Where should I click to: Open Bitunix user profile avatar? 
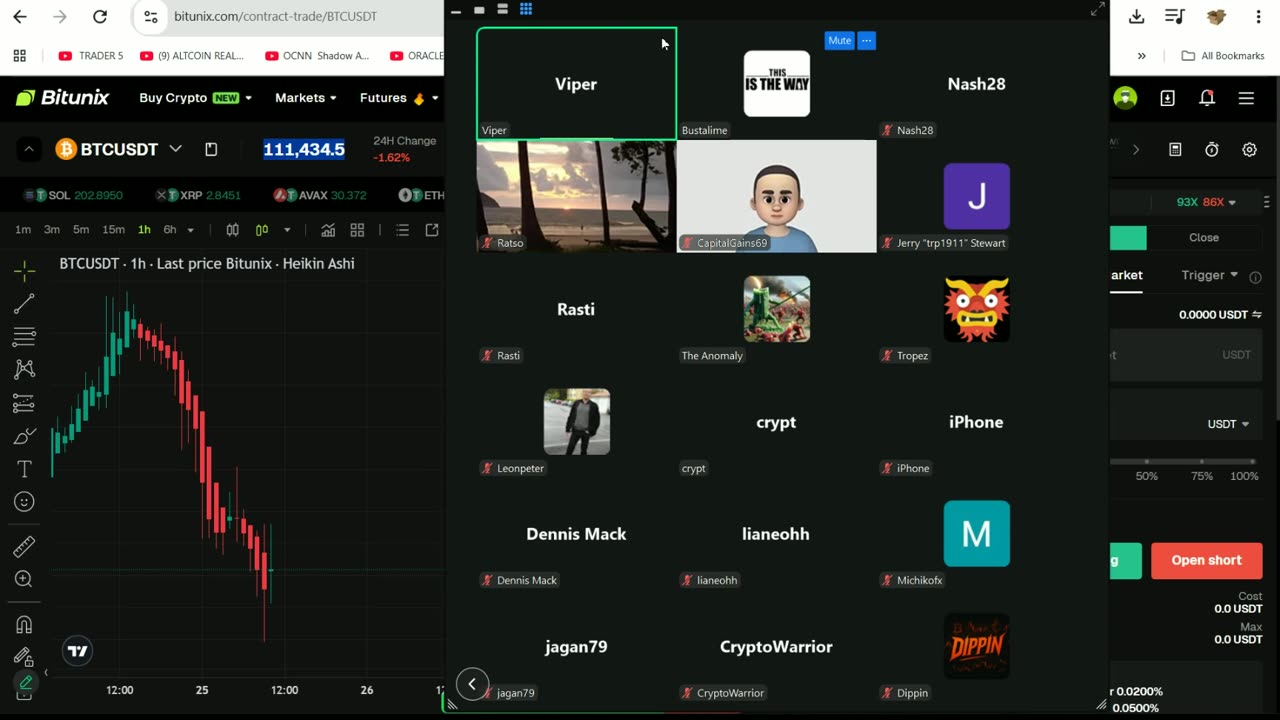(x=1125, y=98)
